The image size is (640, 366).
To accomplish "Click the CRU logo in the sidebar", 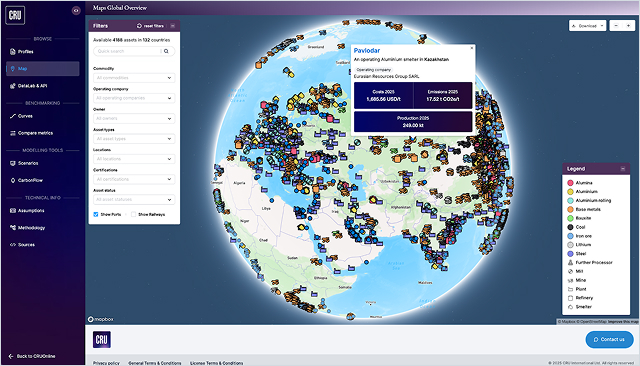I will (15, 15).
